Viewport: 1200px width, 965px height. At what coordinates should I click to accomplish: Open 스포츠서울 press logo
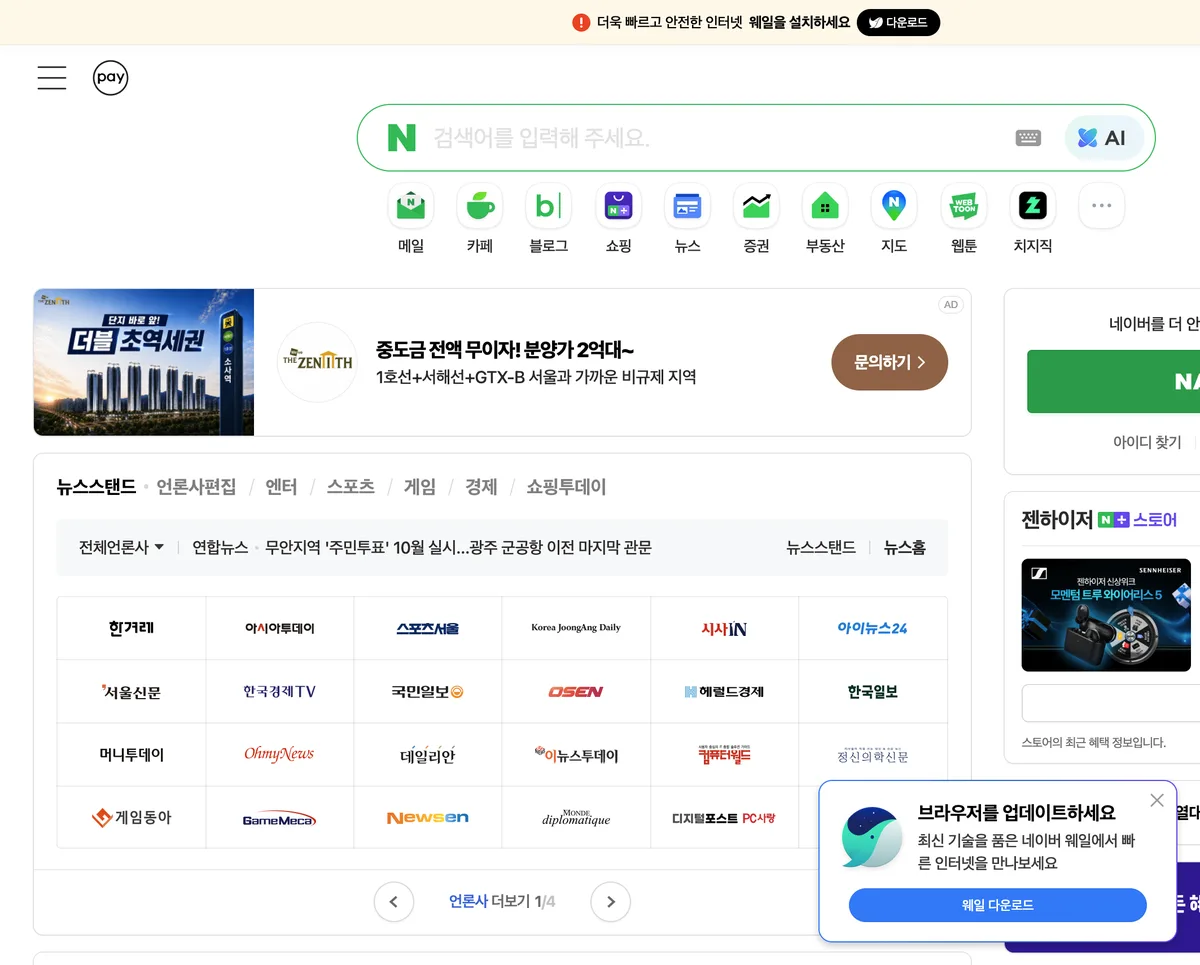pos(428,628)
